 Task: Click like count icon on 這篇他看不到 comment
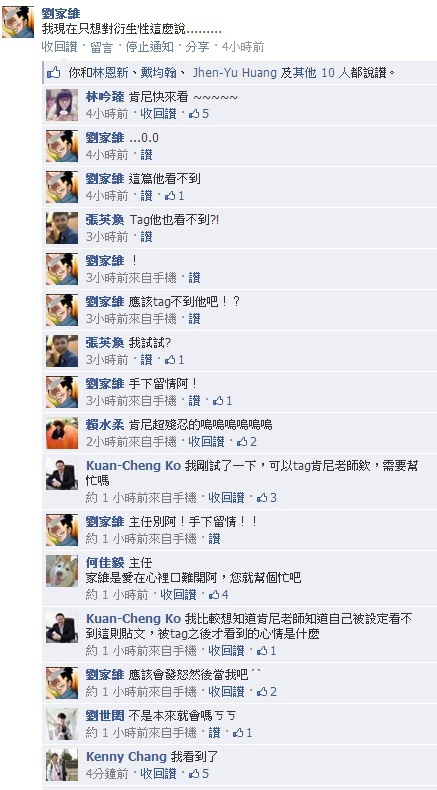click(x=170, y=195)
